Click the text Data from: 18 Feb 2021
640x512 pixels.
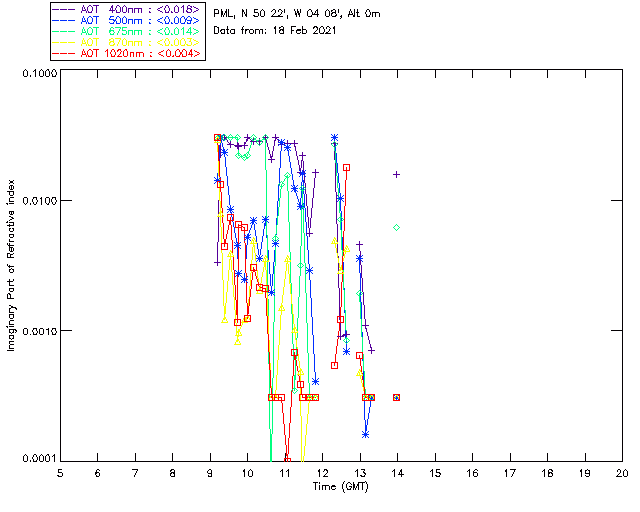(x=275, y=31)
